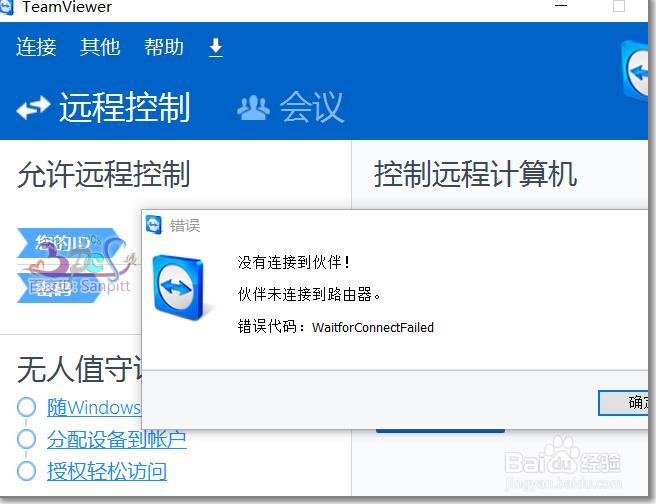
Task: Minimize the TeamViewer window
Action: tap(561, 6)
